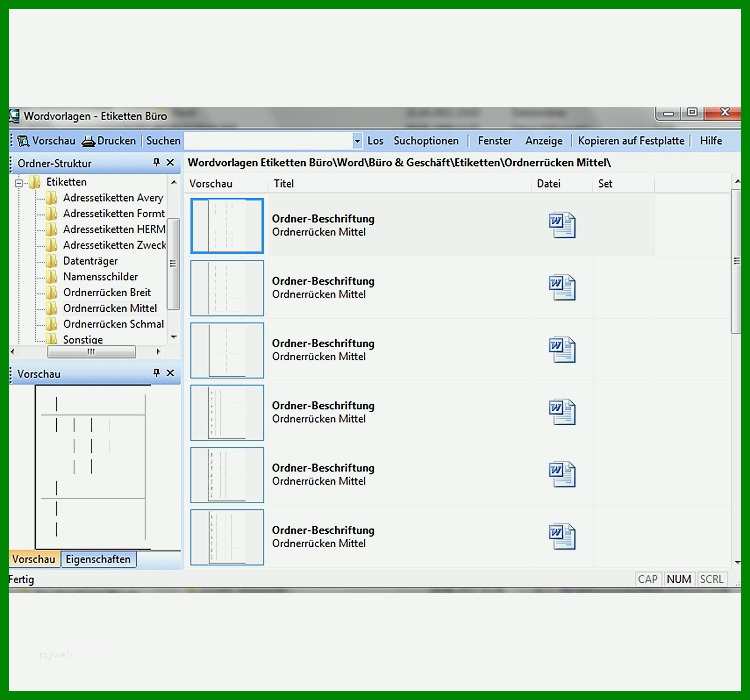The height and width of the screenshot is (700, 750).
Task: Click template list vertical scrollbar thumb
Action: point(736,261)
